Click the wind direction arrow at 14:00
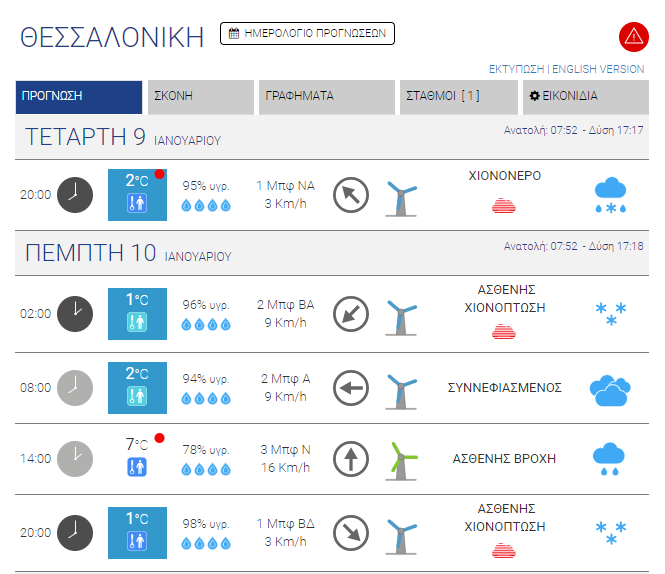Screen dimensions: 665x574 pyautogui.click(x=350, y=459)
